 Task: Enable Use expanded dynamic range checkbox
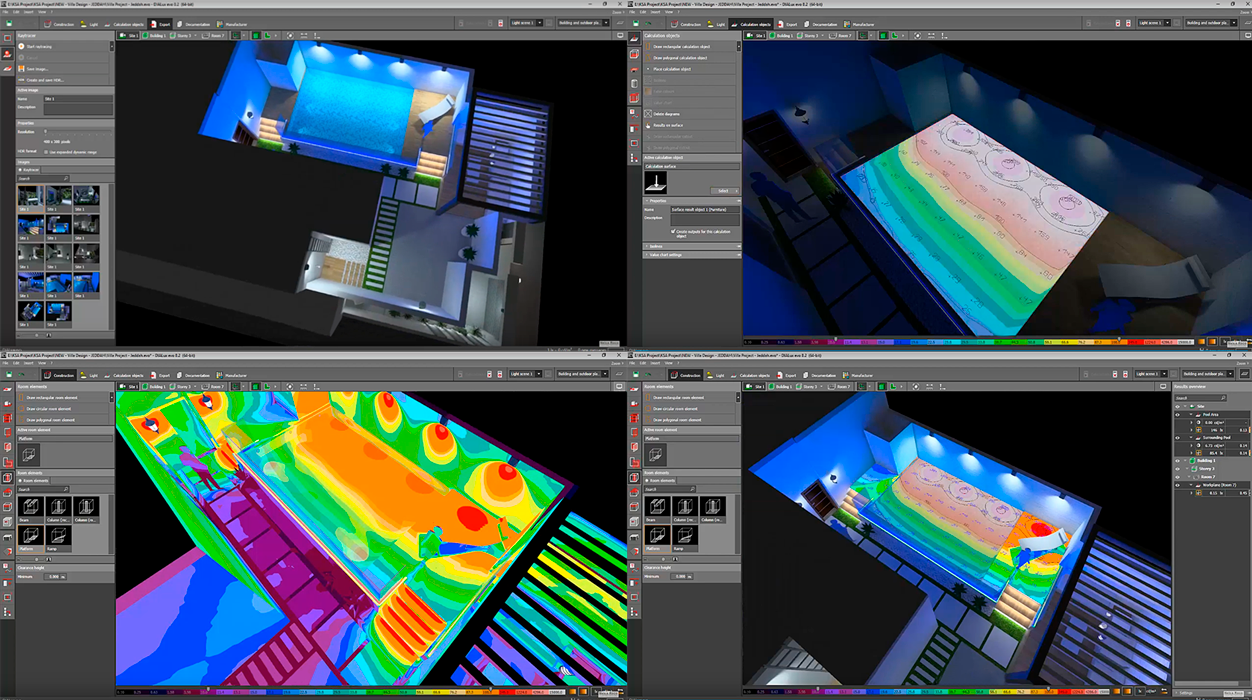click(47, 151)
